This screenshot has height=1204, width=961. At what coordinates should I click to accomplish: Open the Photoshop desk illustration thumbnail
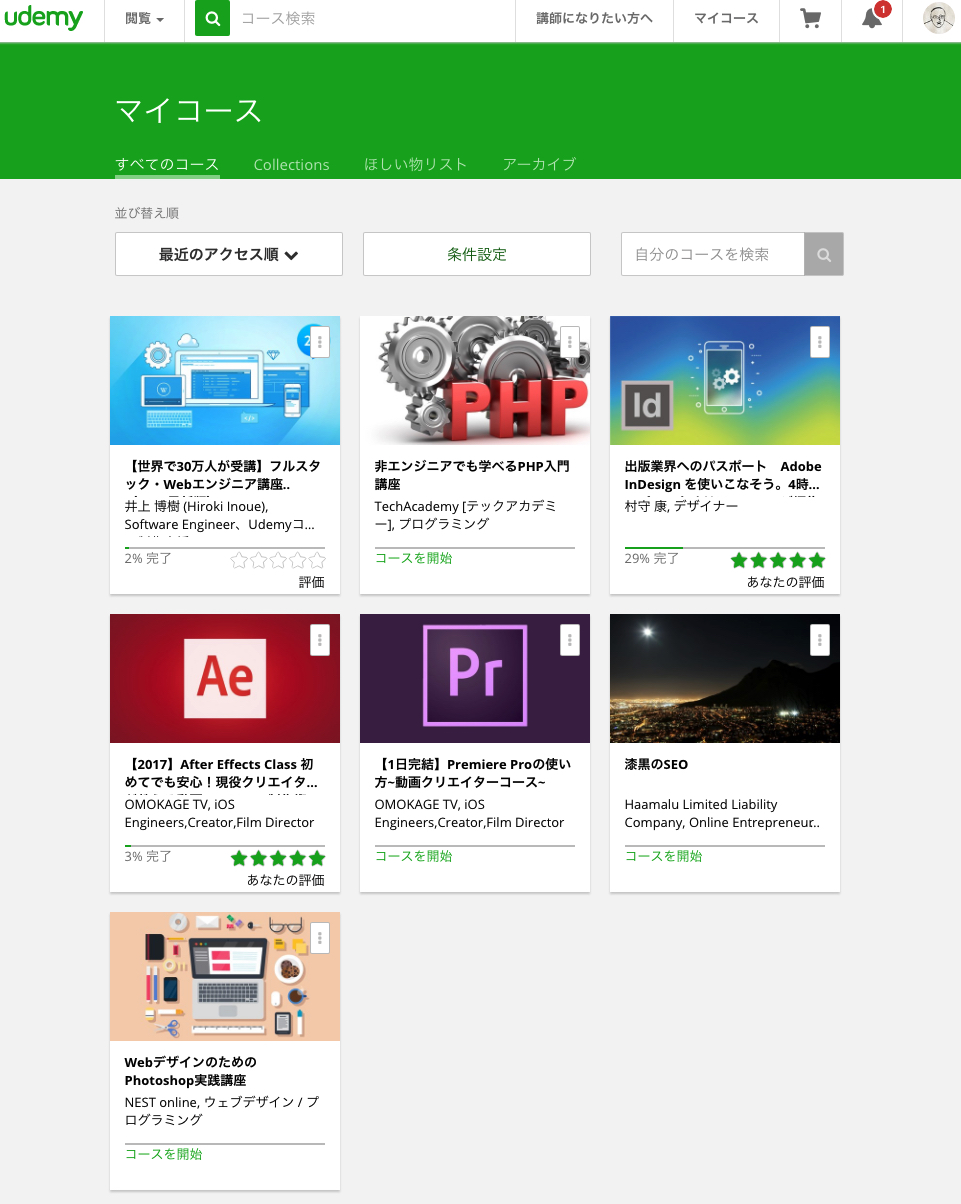(x=225, y=977)
